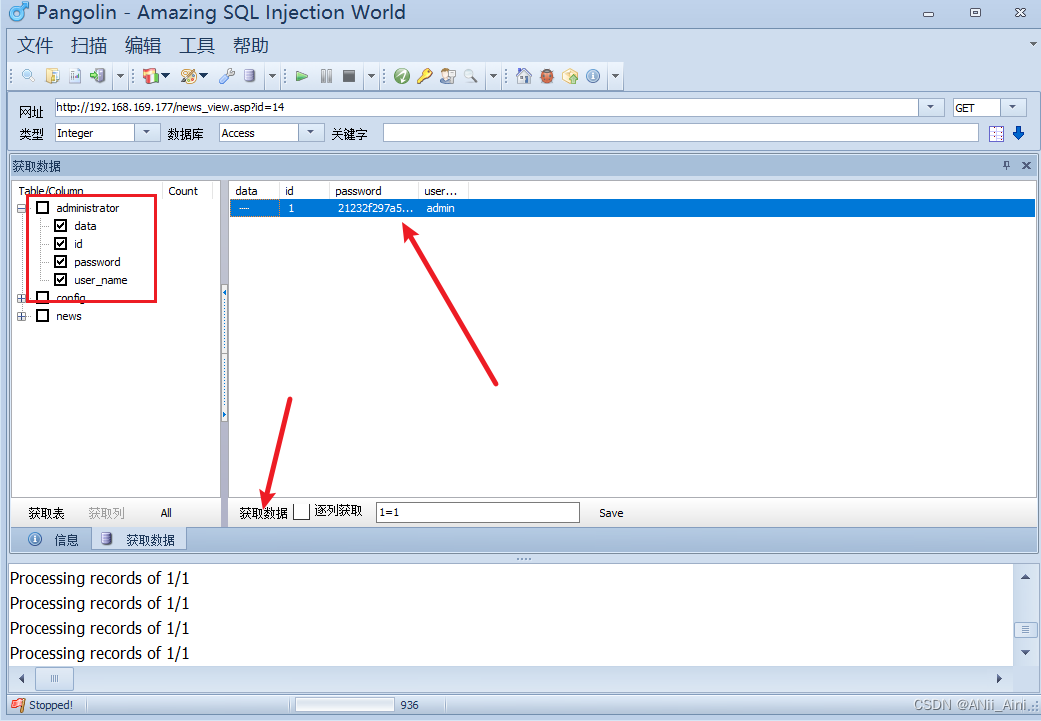The width and height of the screenshot is (1041, 721).
Task: Click the blue info about icon
Action: (x=593, y=76)
